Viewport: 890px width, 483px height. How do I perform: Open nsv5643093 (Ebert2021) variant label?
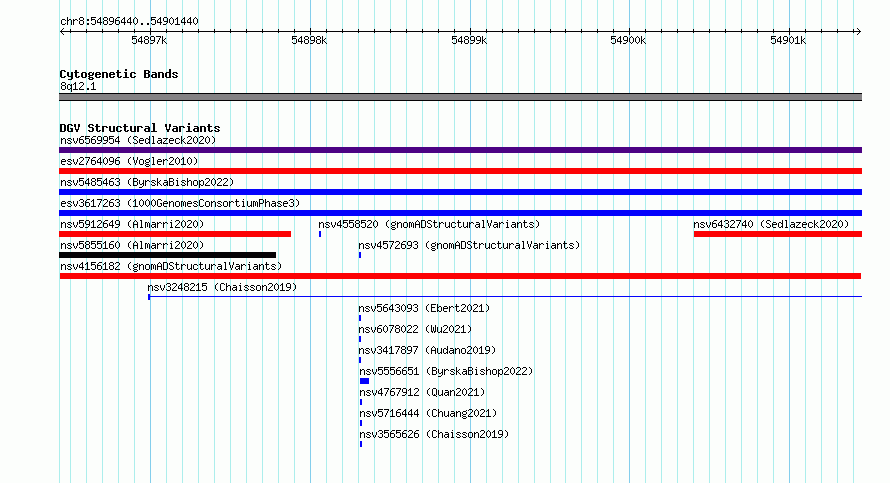click(424, 308)
